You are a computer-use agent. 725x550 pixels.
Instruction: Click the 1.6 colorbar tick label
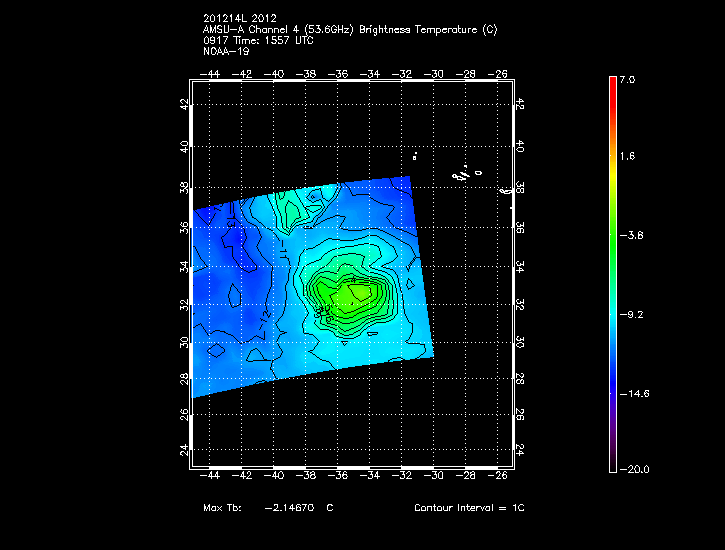click(x=627, y=157)
